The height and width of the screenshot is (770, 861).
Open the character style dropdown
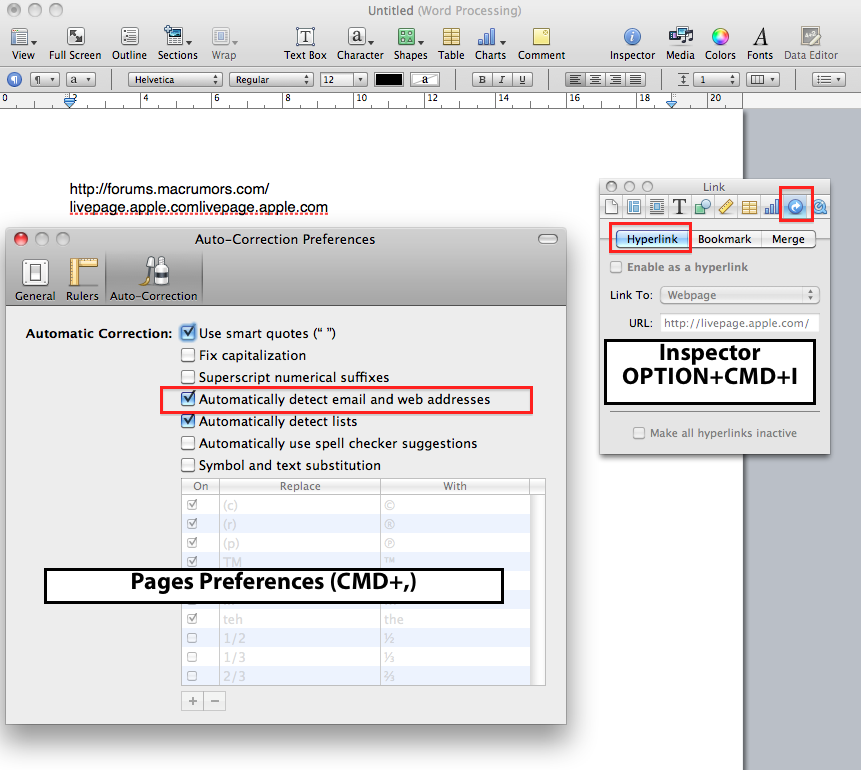click(81, 80)
